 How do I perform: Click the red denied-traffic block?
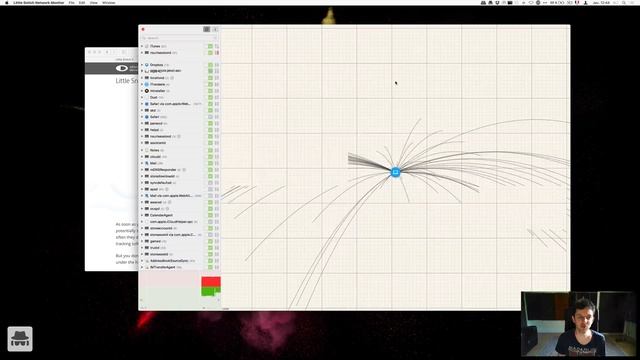tap(211, 281)
